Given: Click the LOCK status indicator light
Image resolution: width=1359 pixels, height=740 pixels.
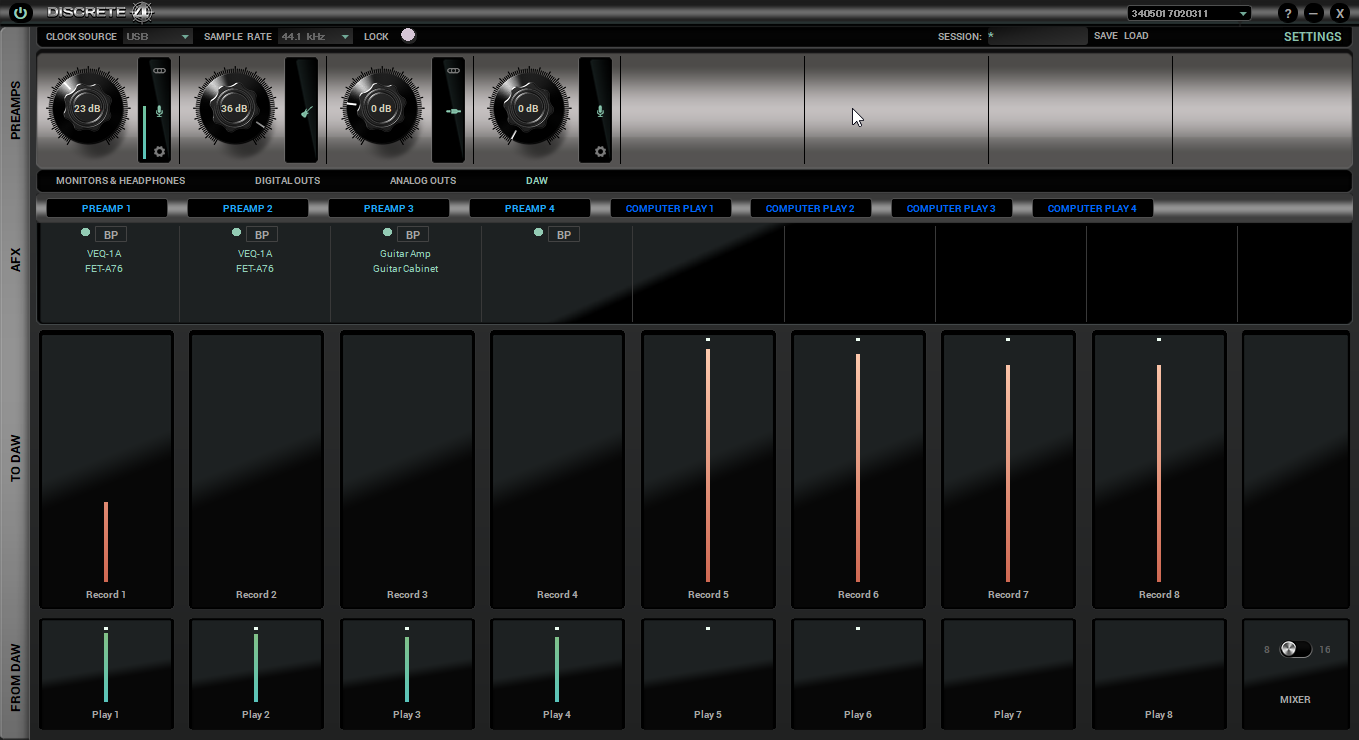Looking at the screenshot, I should (x=407, y=35).
